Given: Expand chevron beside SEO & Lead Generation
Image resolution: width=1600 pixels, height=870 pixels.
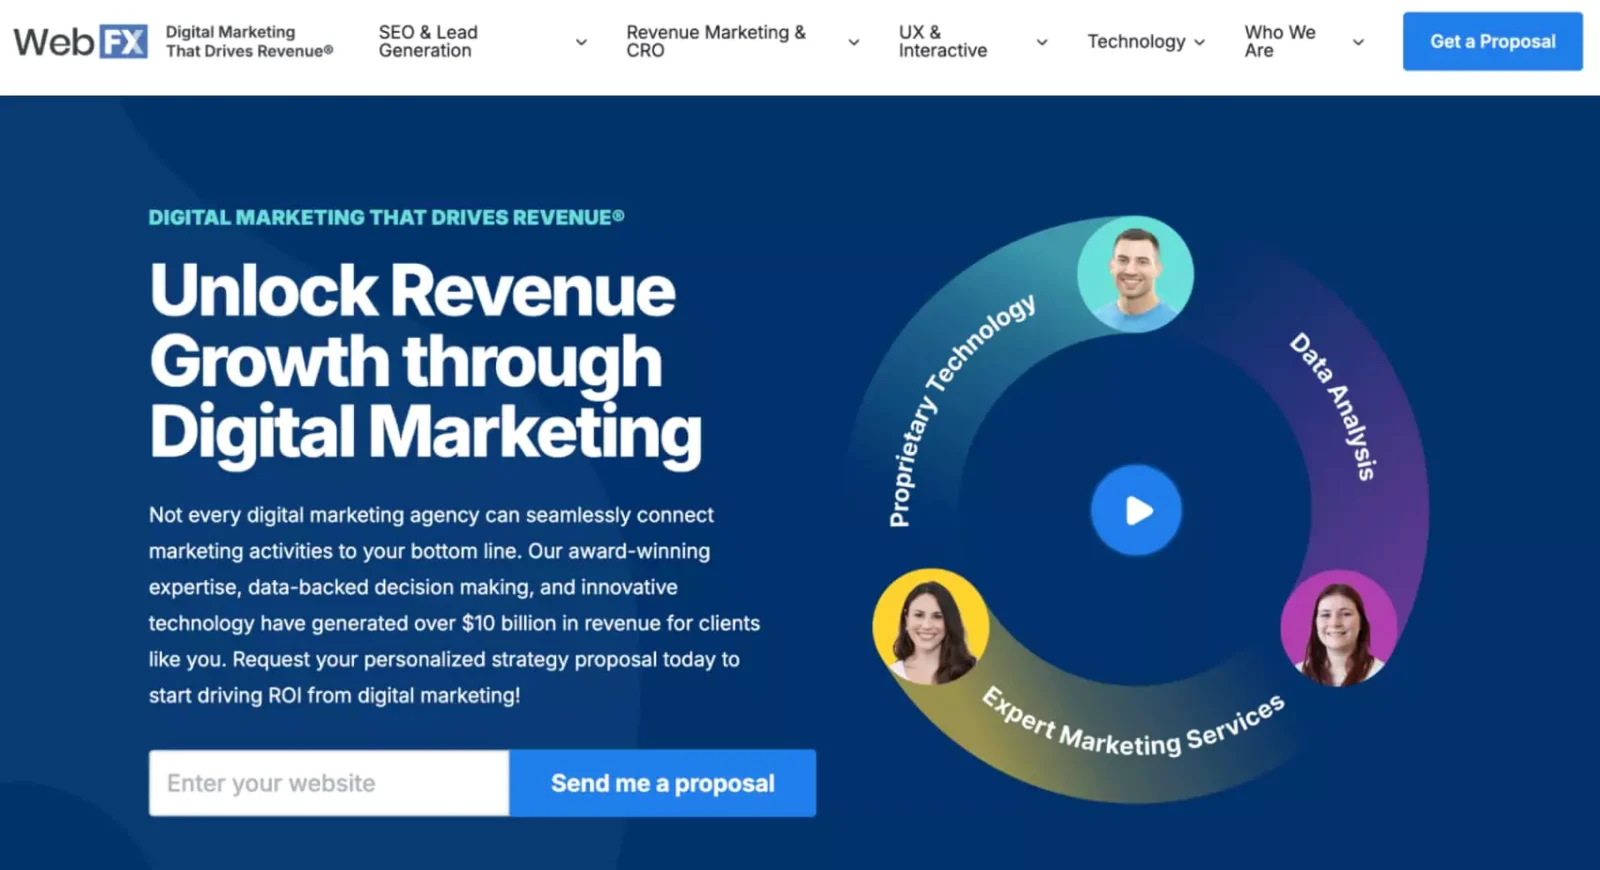Looking at the screenshot, I should (581, 42).
